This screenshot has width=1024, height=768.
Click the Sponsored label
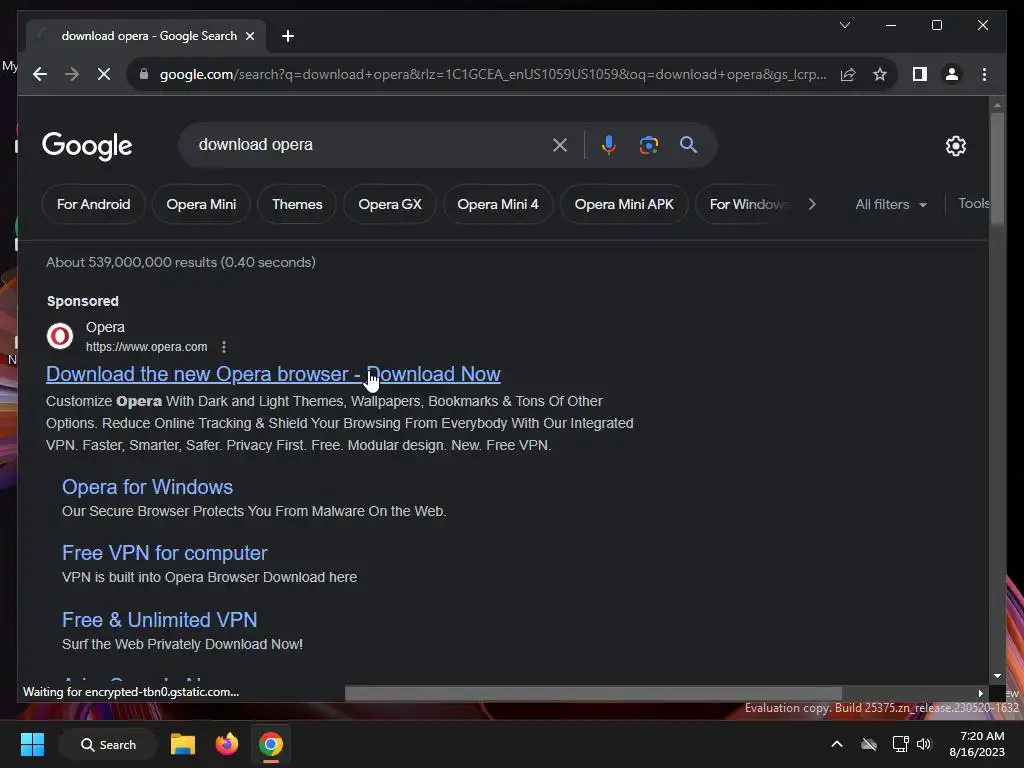point(82,301)
